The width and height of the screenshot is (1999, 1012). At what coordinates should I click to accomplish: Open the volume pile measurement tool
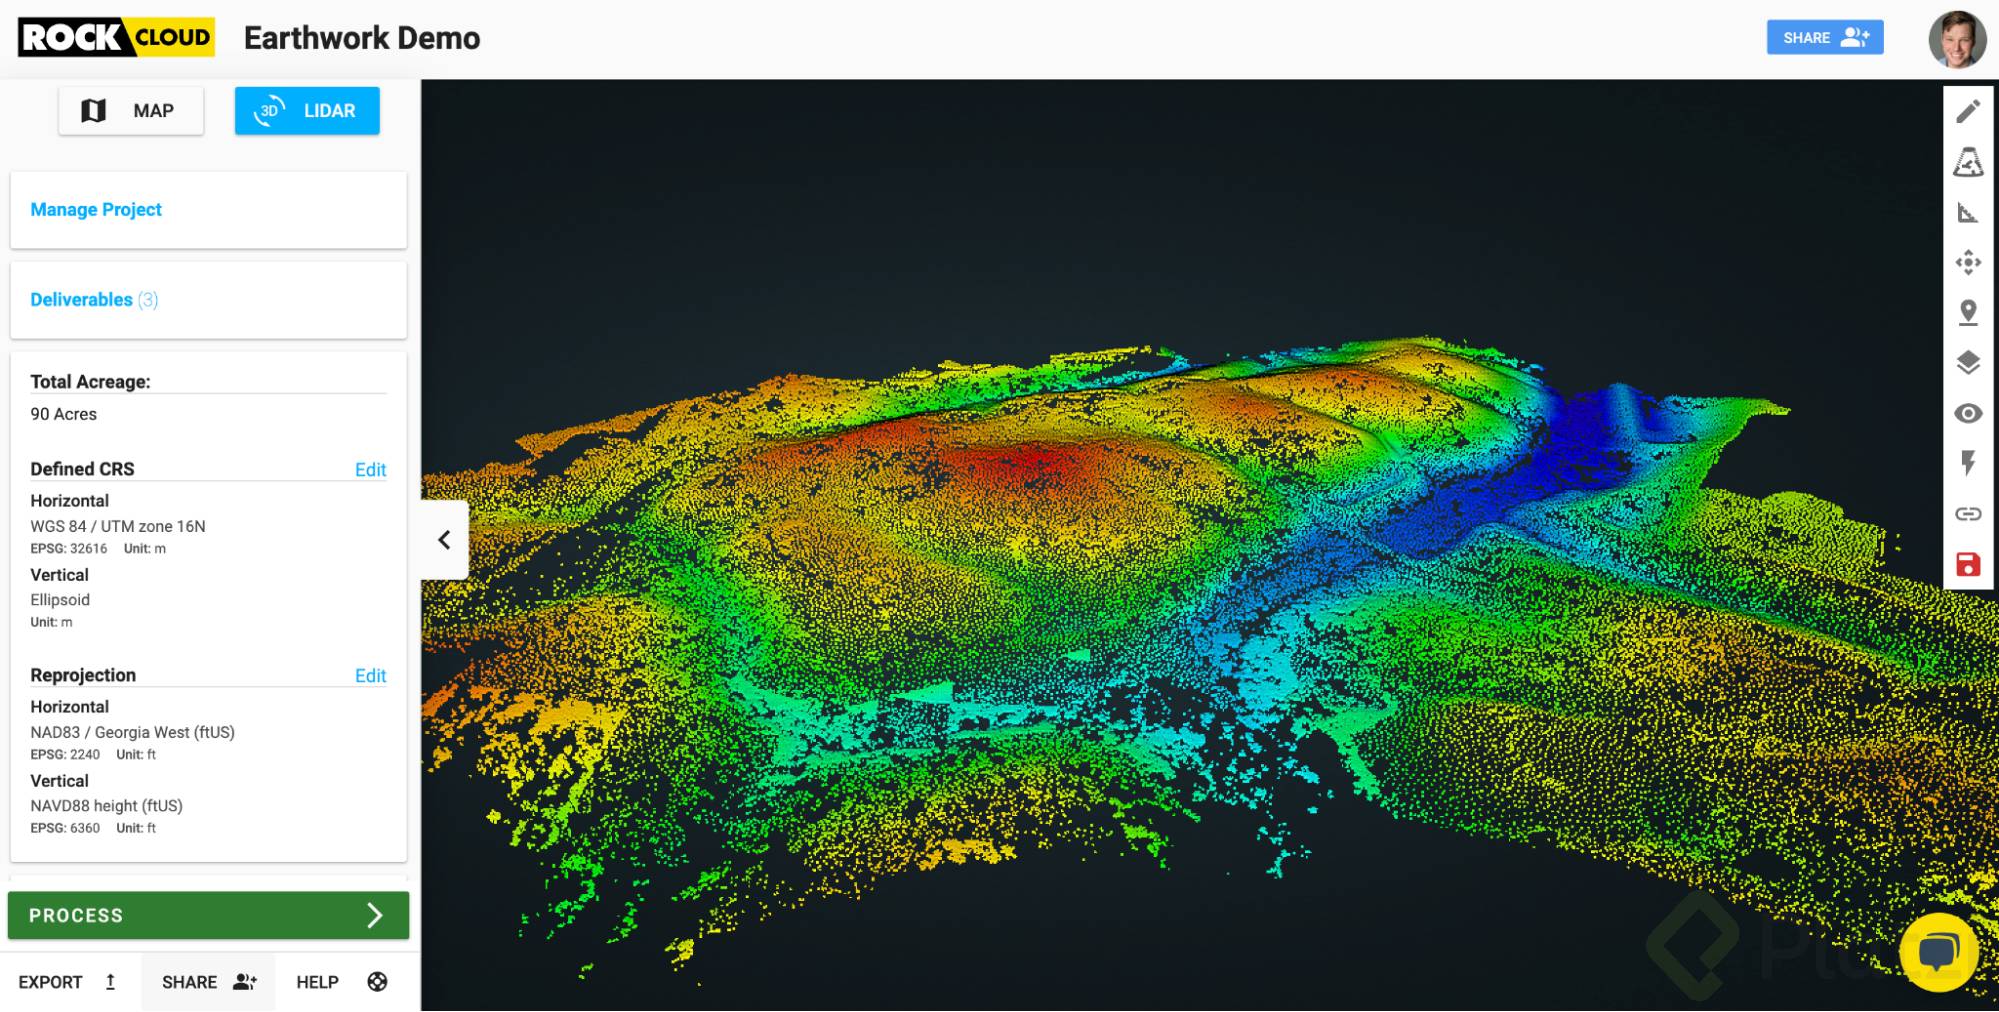coord(1967,162)
